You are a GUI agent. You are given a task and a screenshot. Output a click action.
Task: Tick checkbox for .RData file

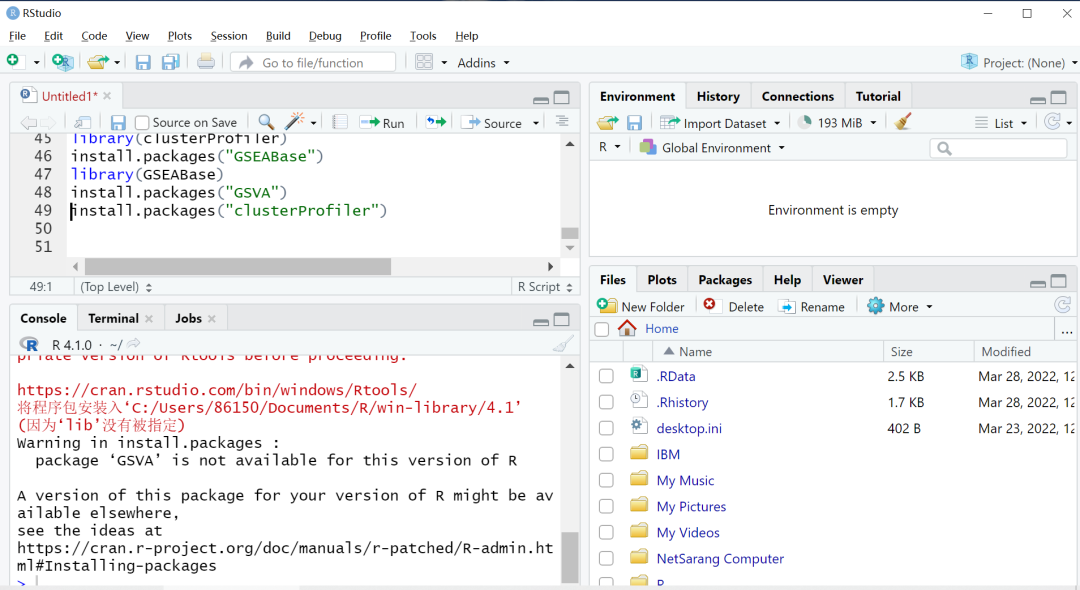pyautogui.click(x=606, y=376)
